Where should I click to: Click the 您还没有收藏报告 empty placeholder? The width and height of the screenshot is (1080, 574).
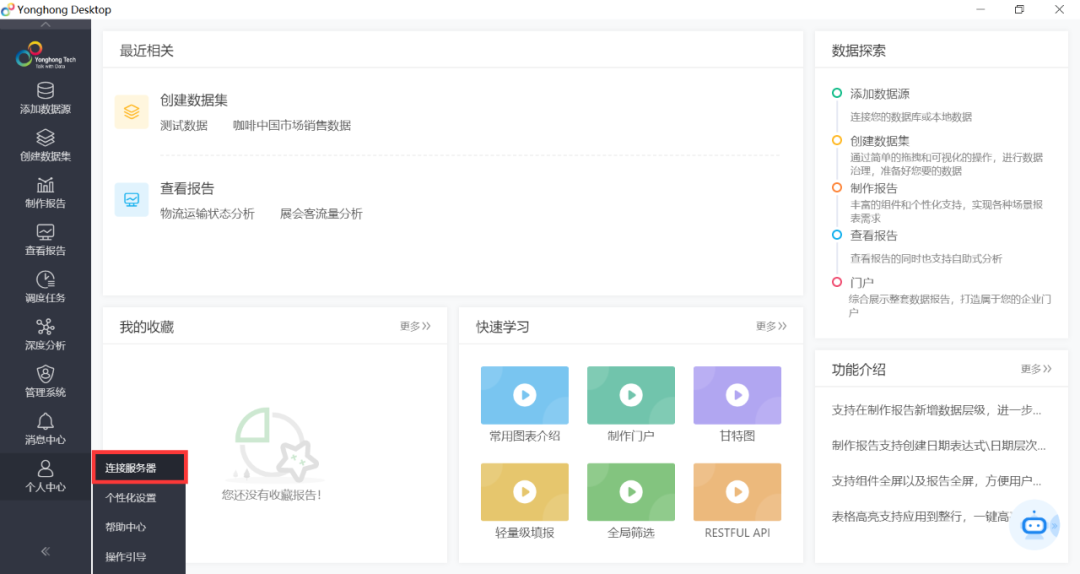click(x=272, y=455)
